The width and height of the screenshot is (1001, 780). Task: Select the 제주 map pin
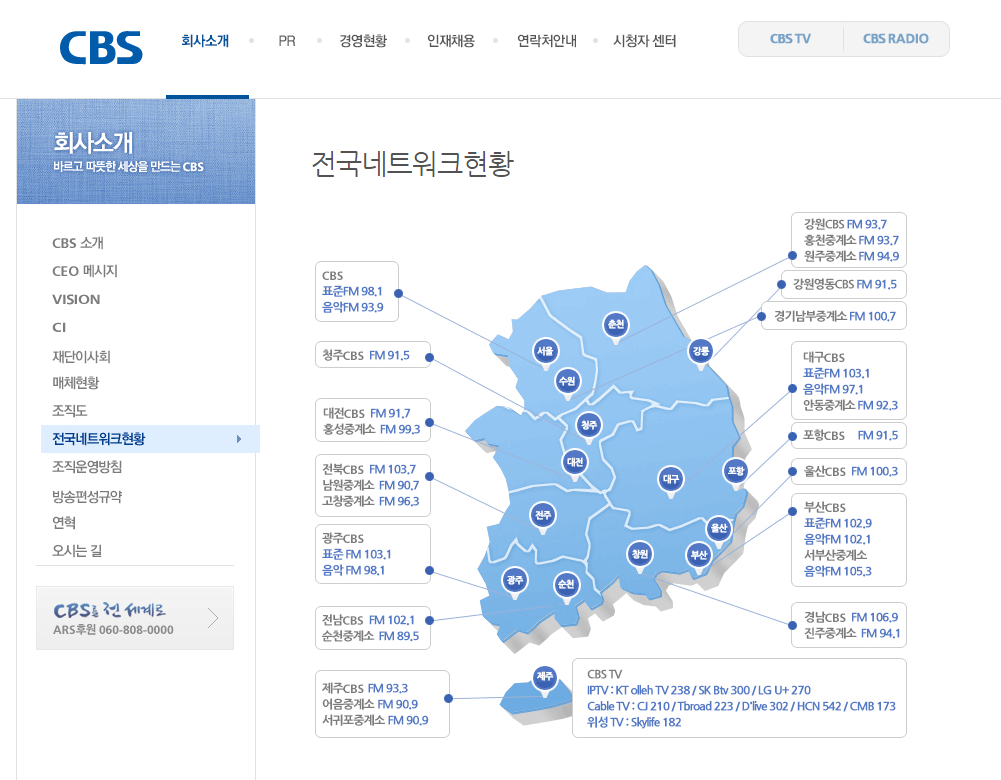(545, 679)
